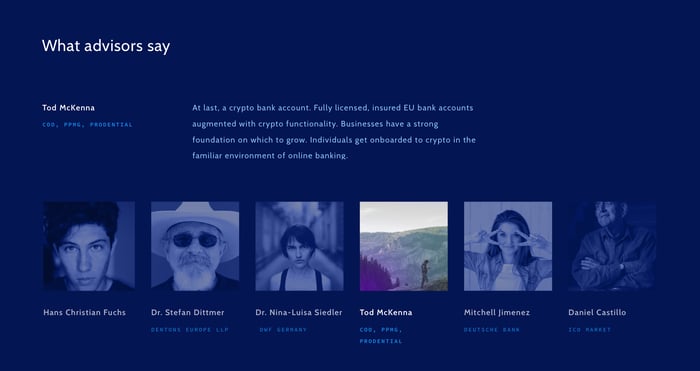Select Daniel Castillo portrait thumbnail
700x371 pixels.
pos(612,246)
